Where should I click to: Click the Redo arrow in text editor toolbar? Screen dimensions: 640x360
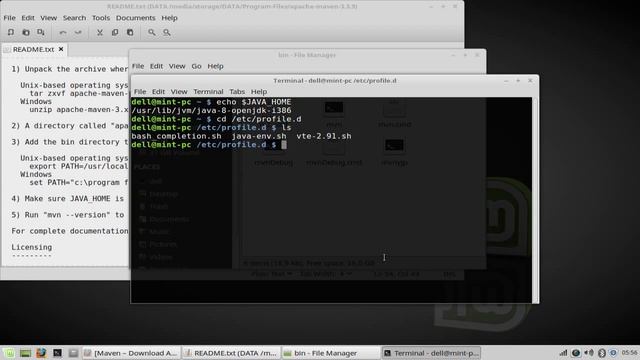pos(78,32)
